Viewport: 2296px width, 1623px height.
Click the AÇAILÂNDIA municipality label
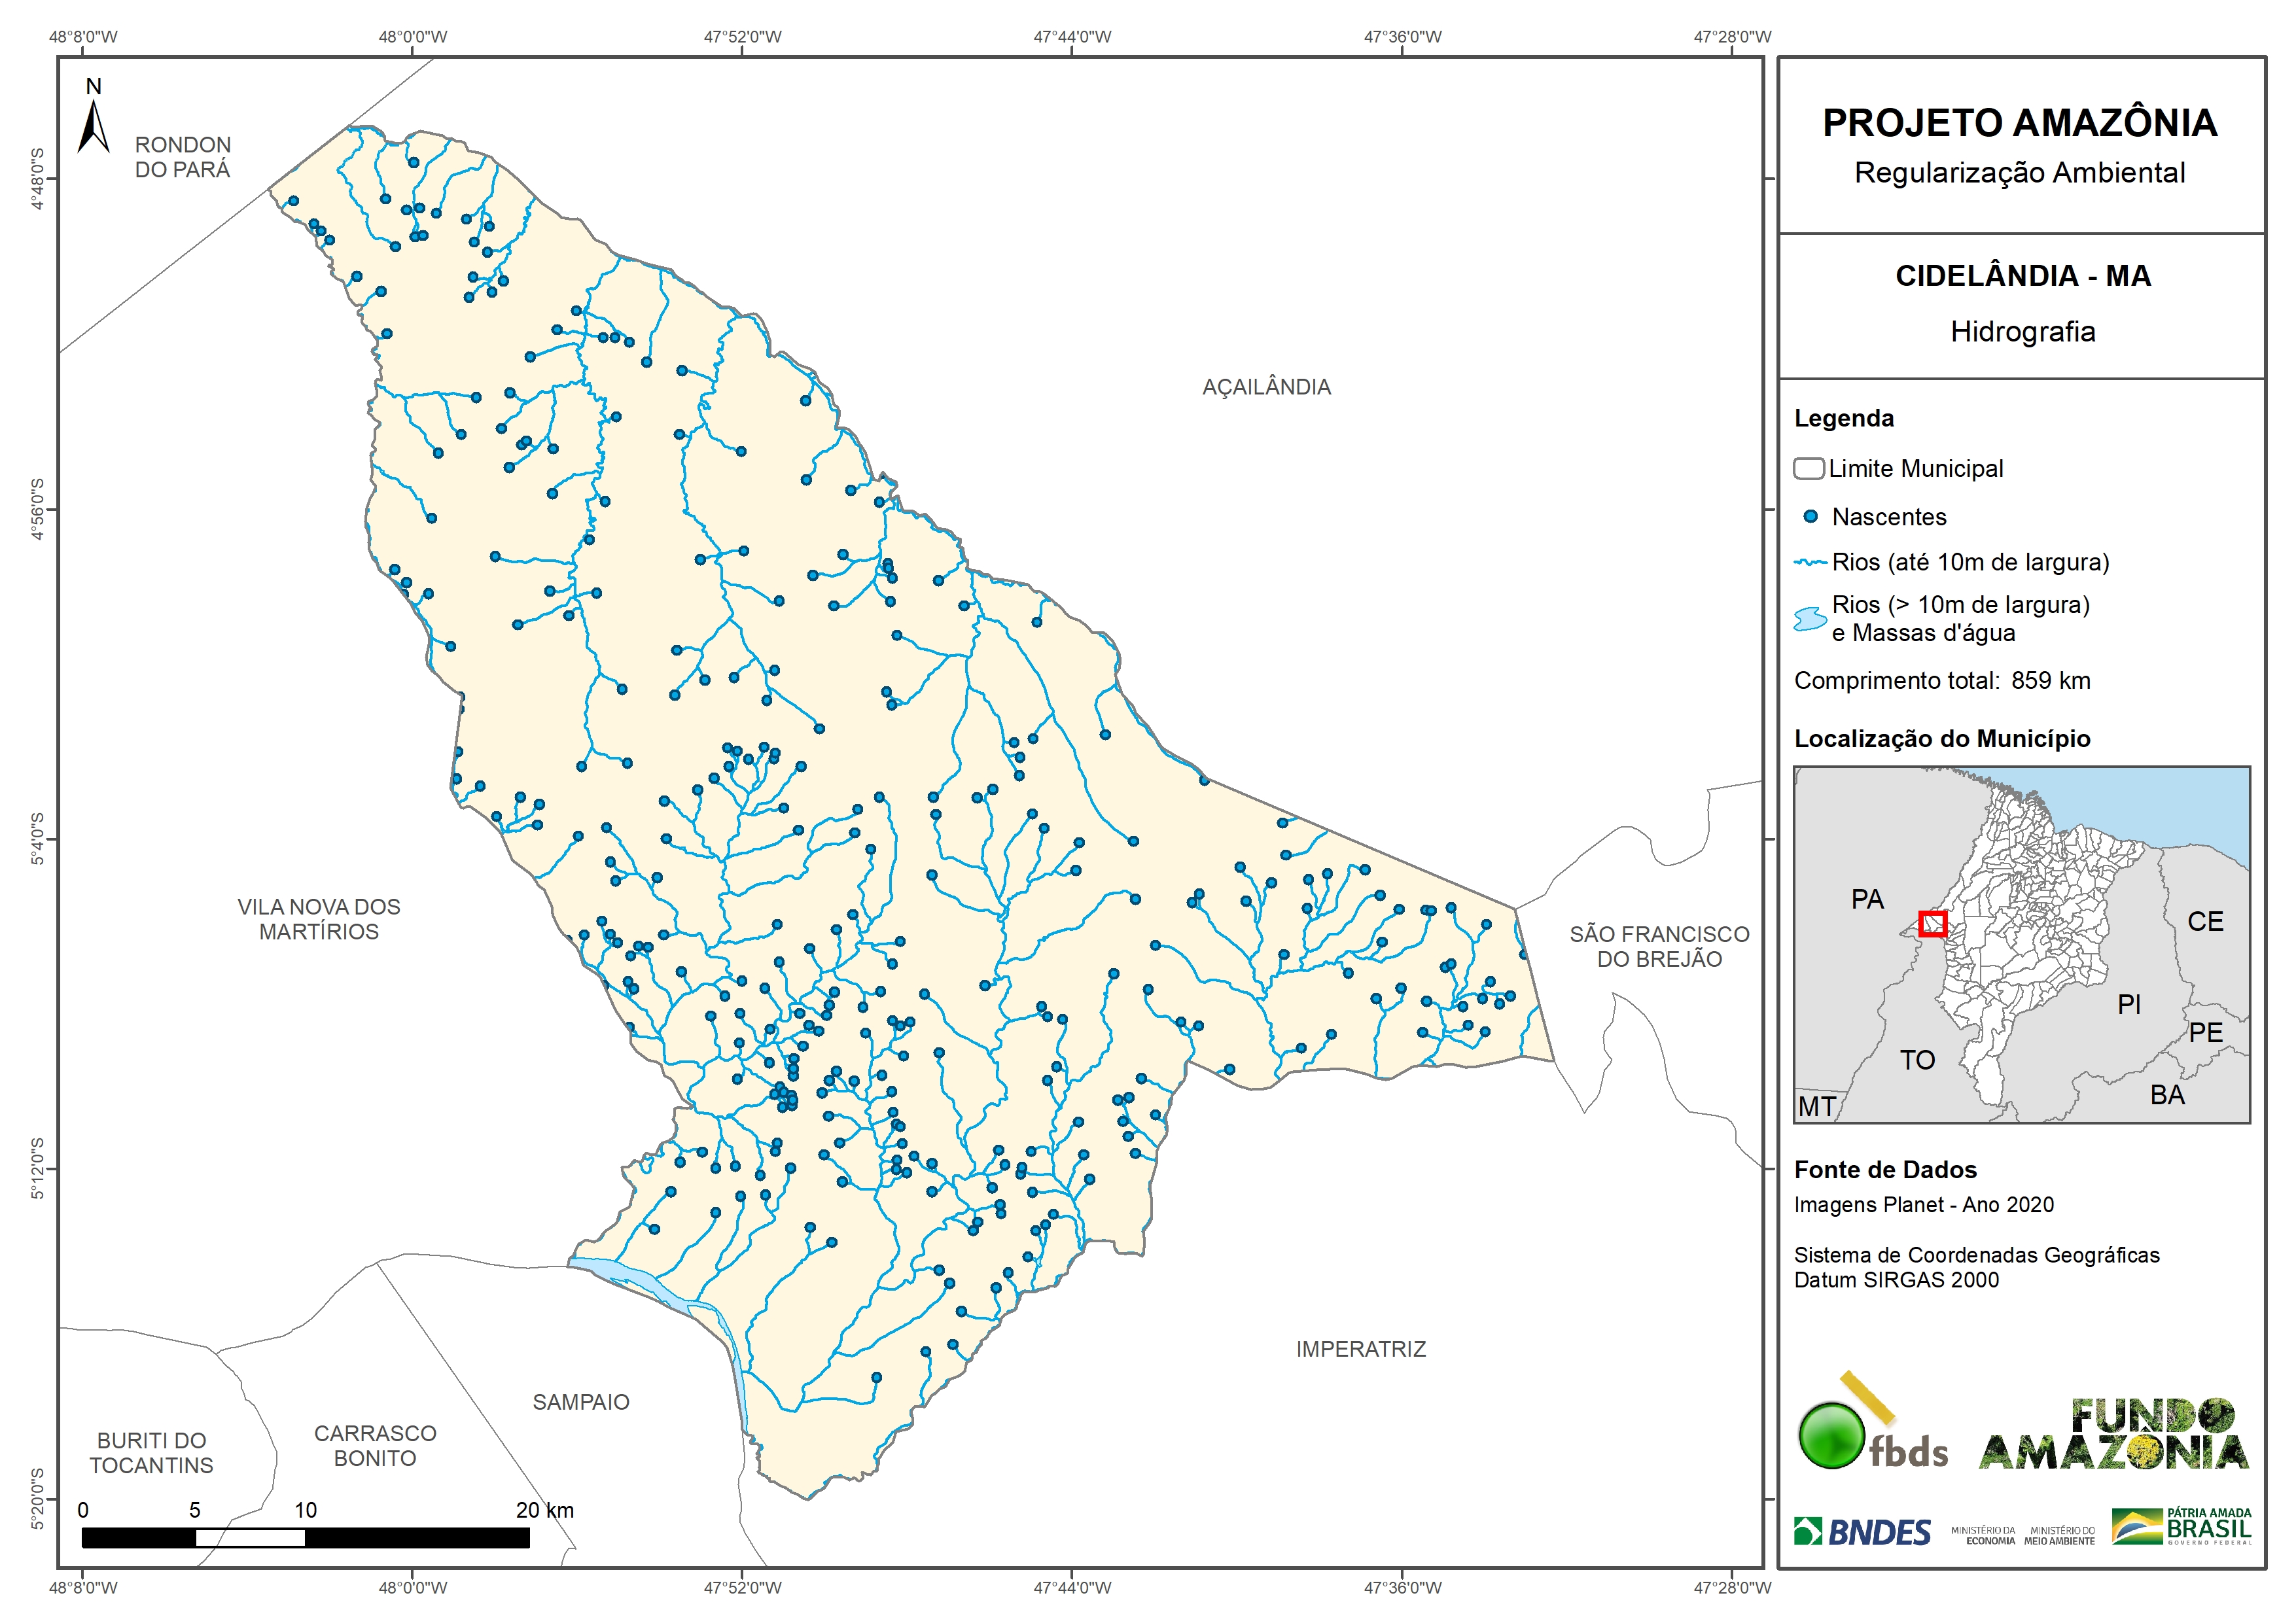click(1266, 387)
